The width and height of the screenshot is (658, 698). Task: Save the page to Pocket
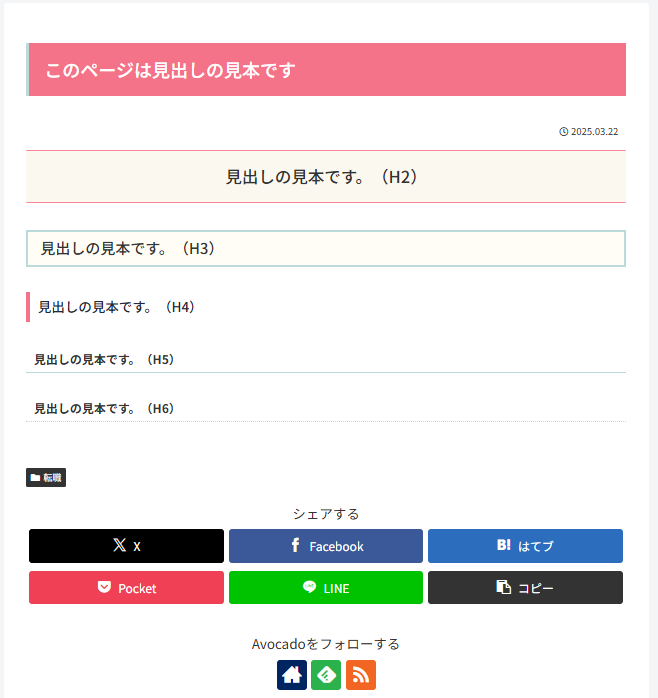click(126, 588)
